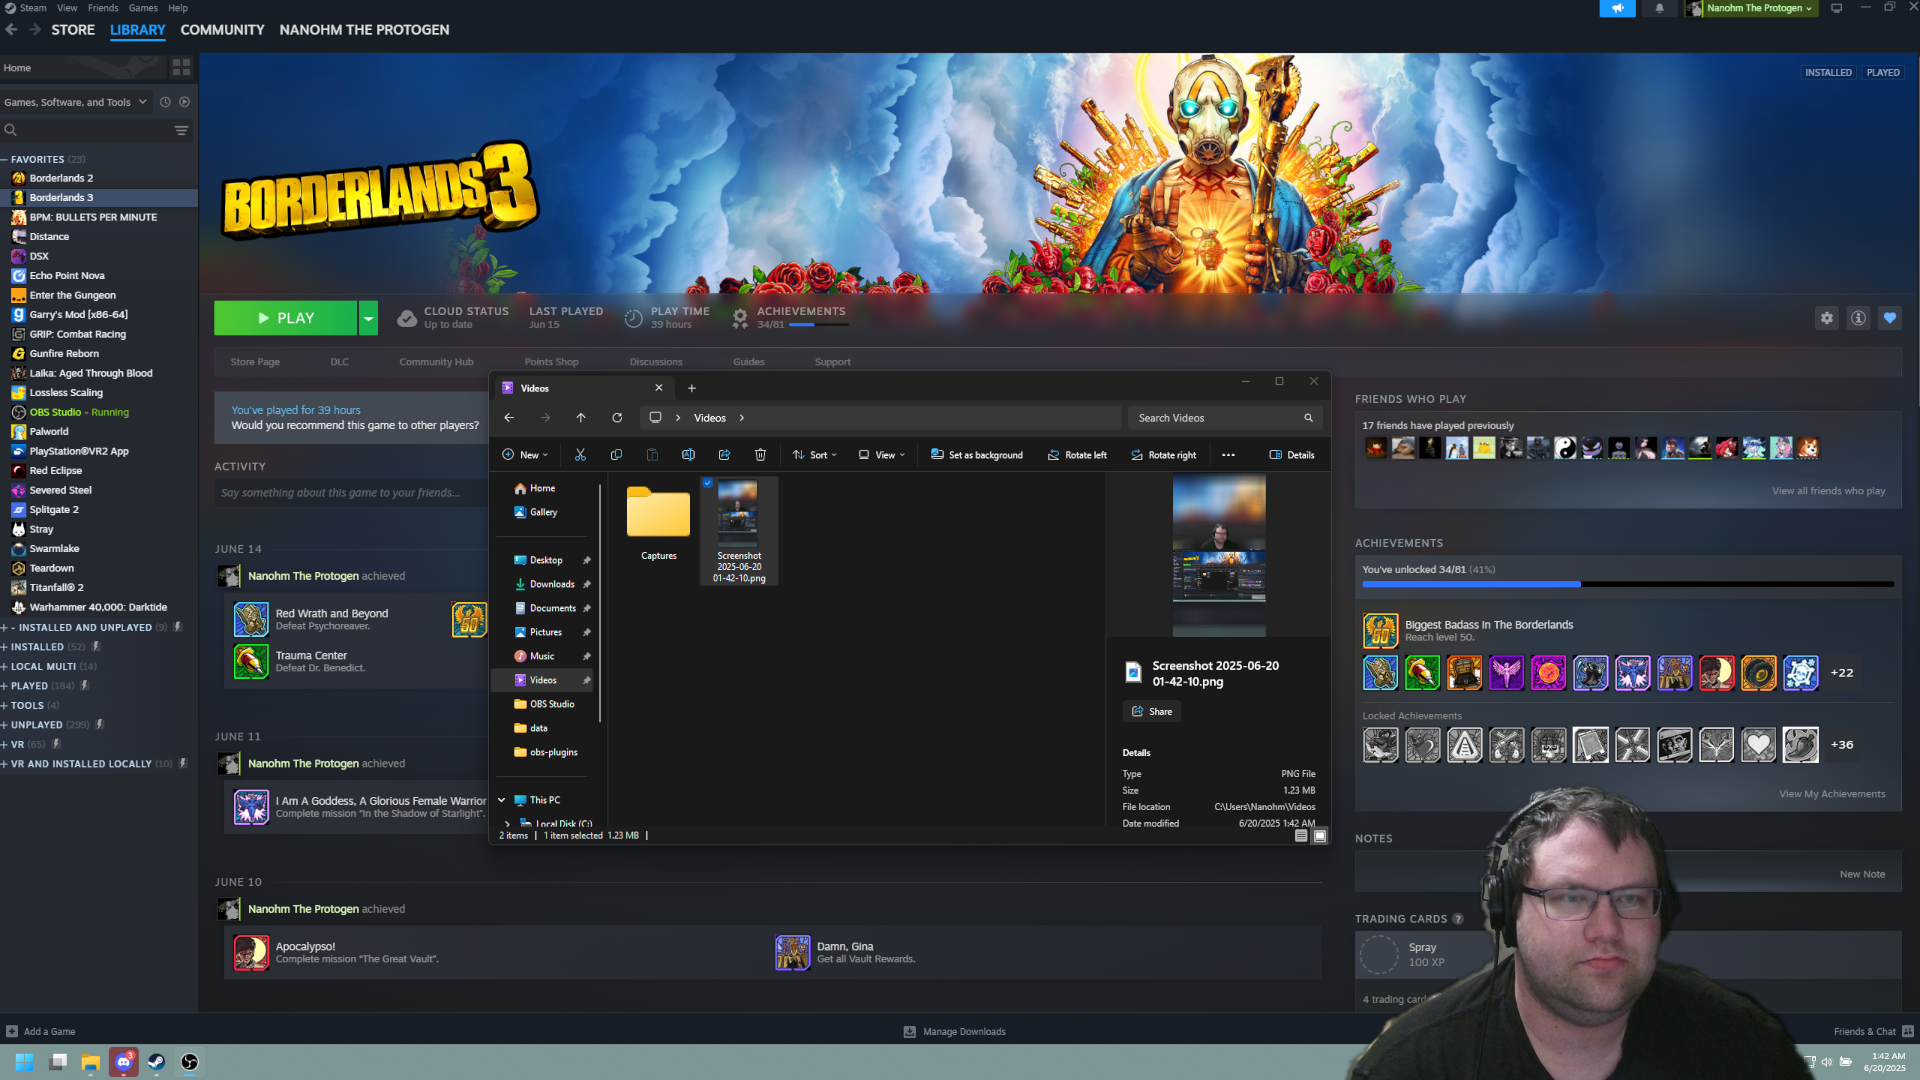Click the Delete trash icon in Explorer
Image resolution: width=1920 pixels, height=1080 pixels.
(x=760, y=455)
